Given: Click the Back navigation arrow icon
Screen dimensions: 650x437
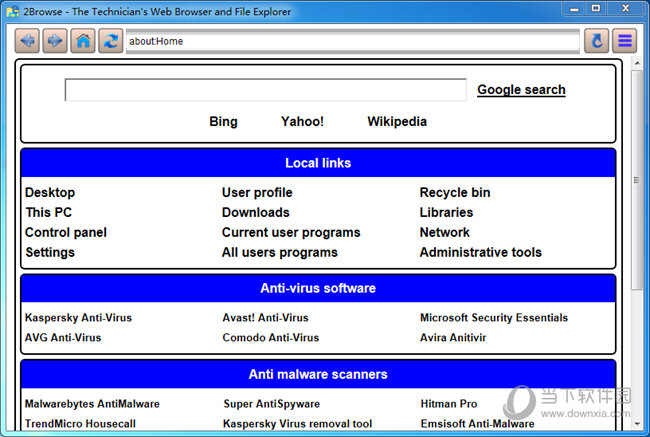Looking at the screenshot, I should pos(27,41).
